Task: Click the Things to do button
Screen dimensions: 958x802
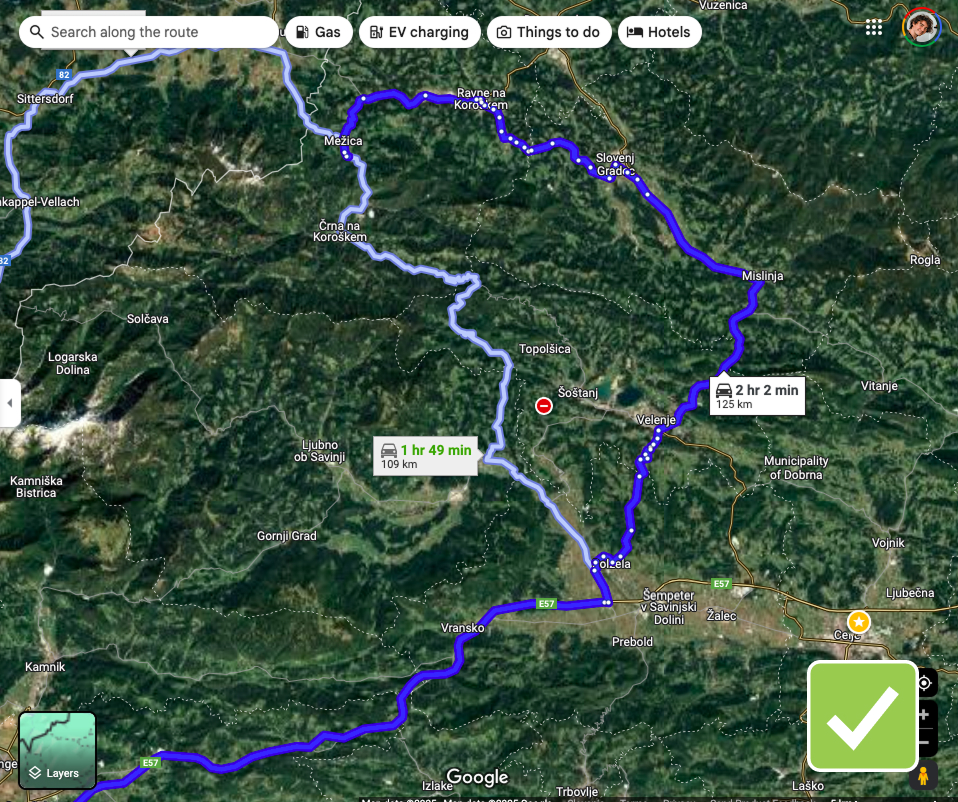Action: point(549,32)
